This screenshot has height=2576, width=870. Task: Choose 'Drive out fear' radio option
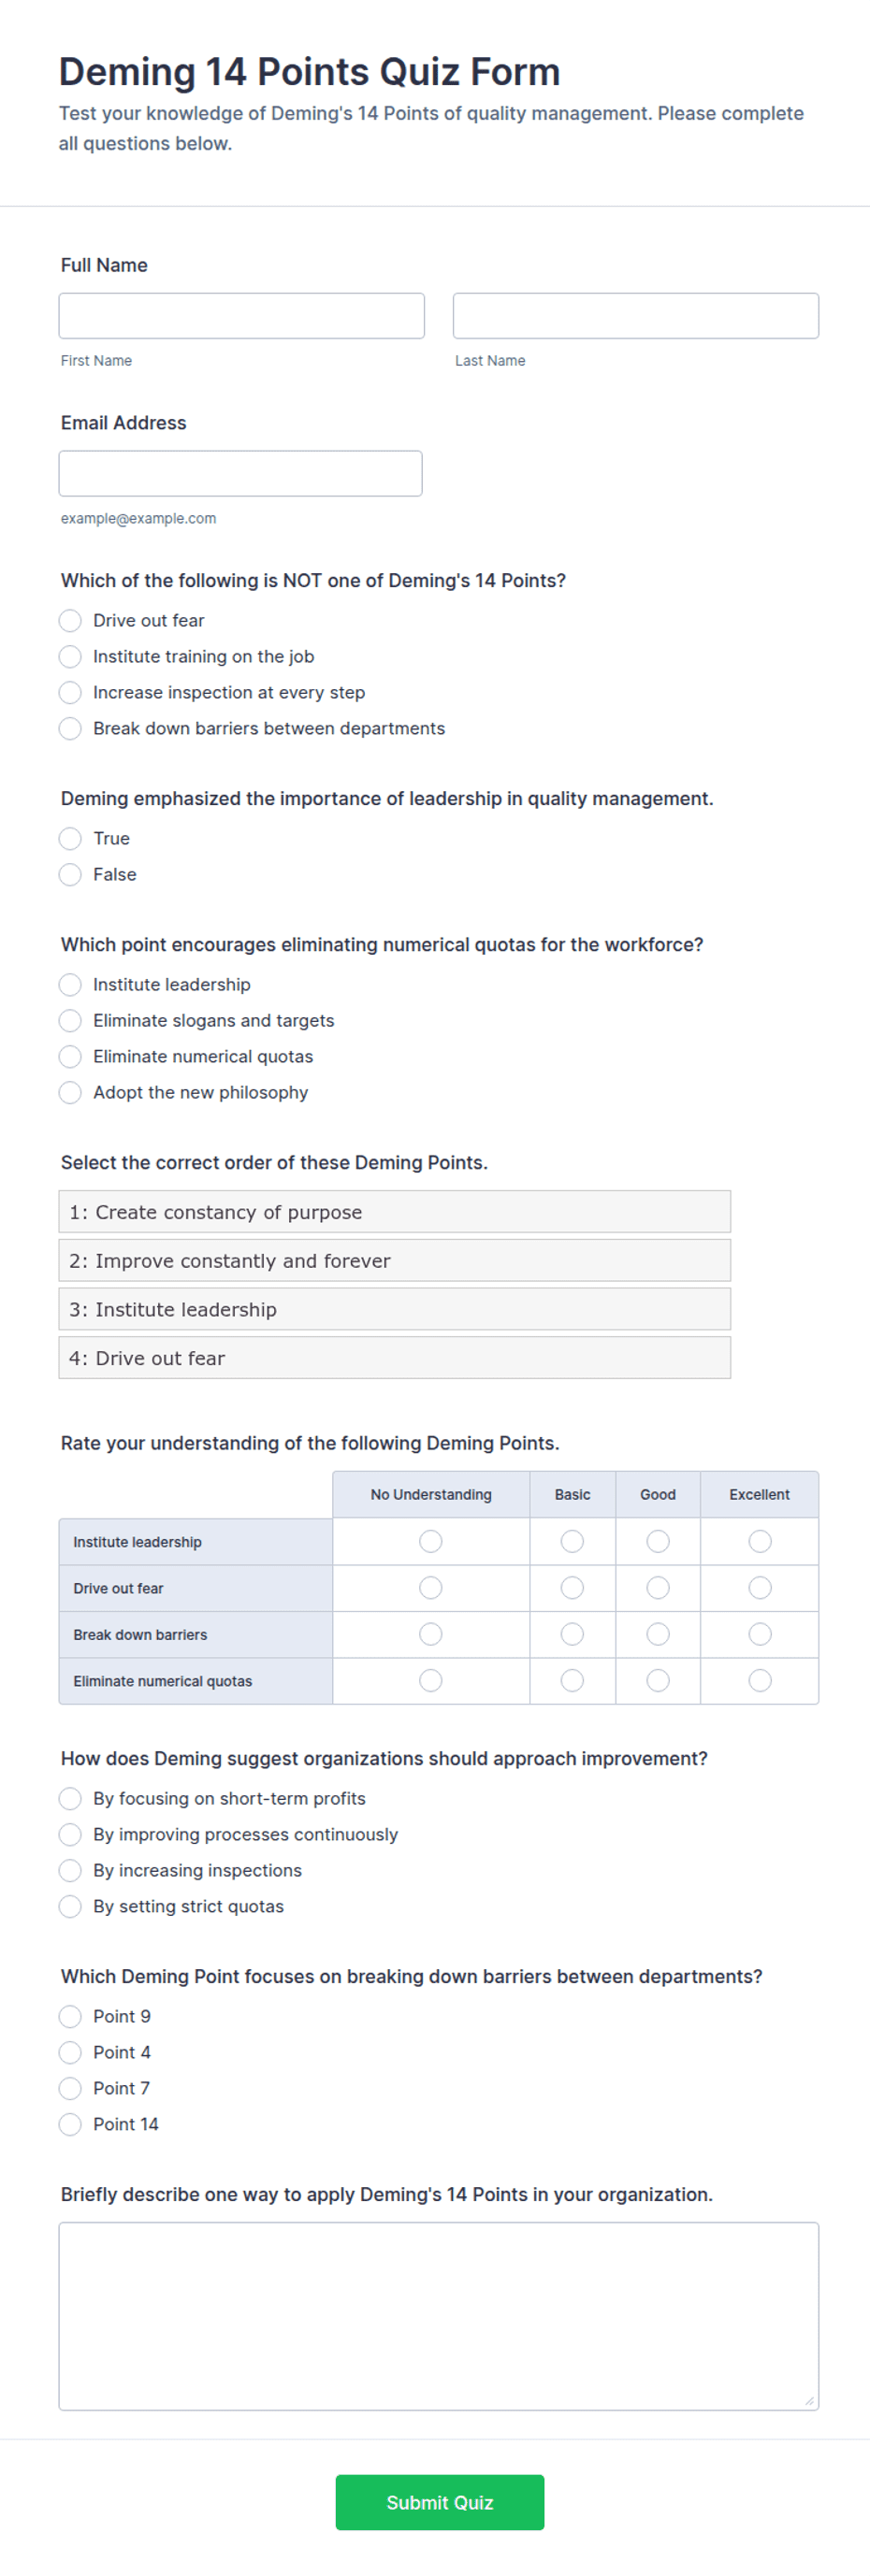click(70, 620)
